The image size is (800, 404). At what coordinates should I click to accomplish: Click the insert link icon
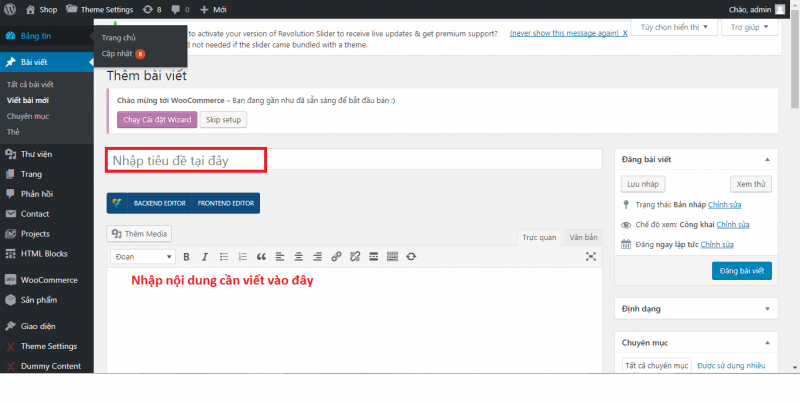[x=337, y=257]
